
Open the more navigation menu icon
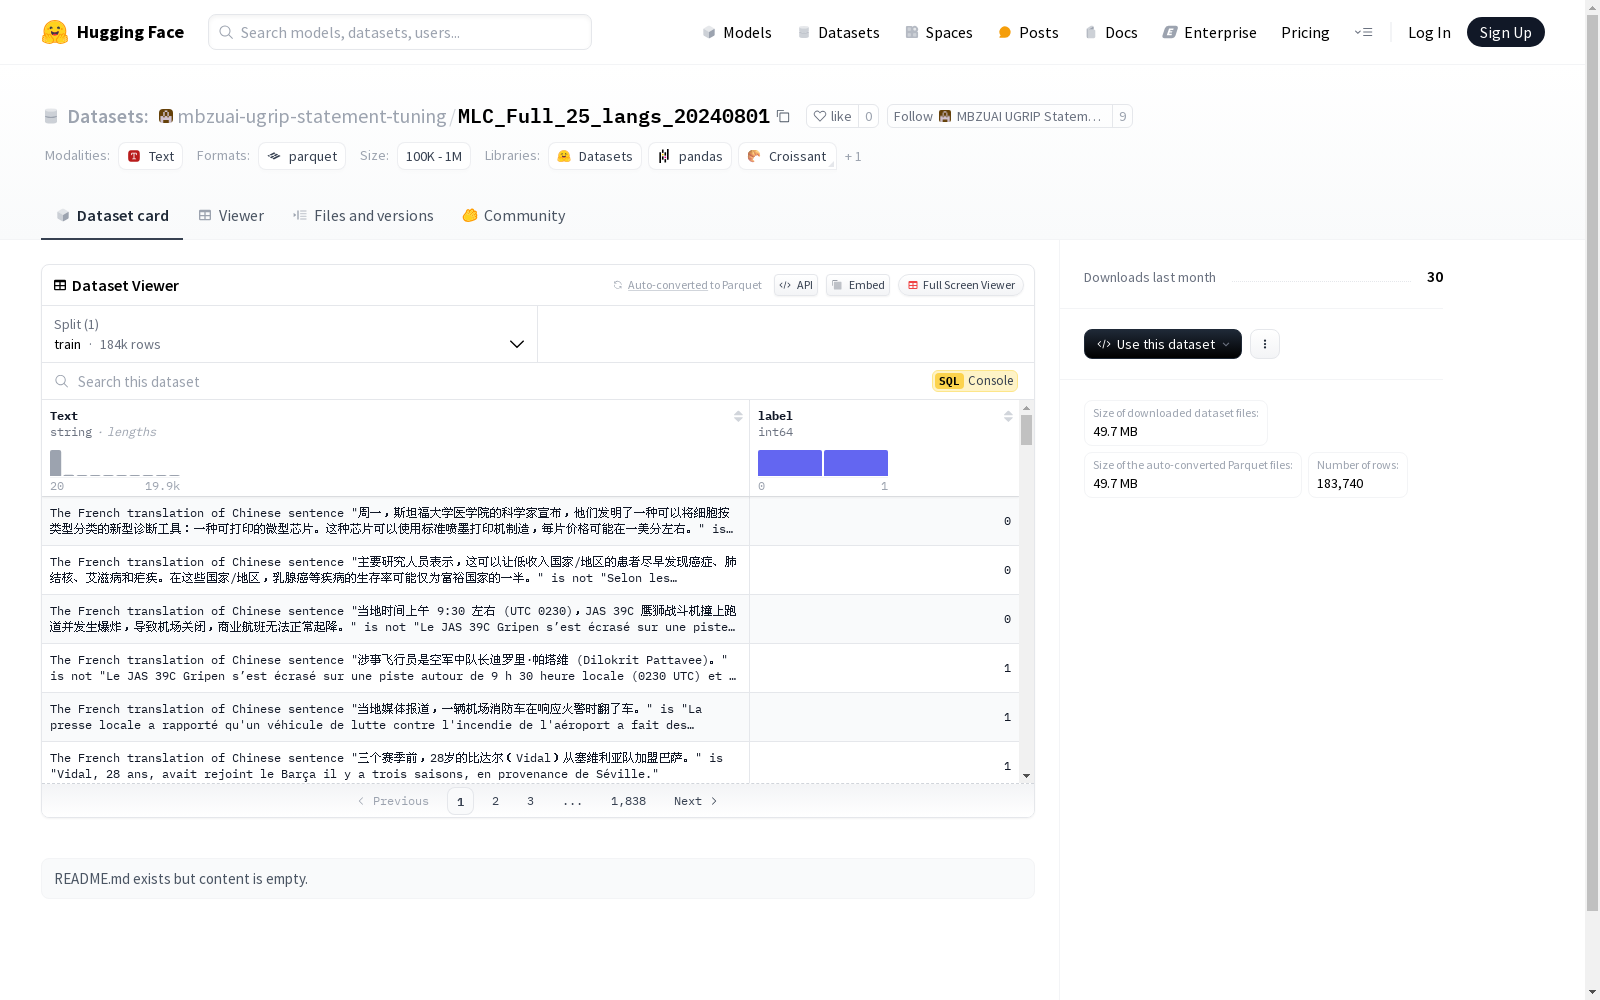click(x=1364, y=32)
